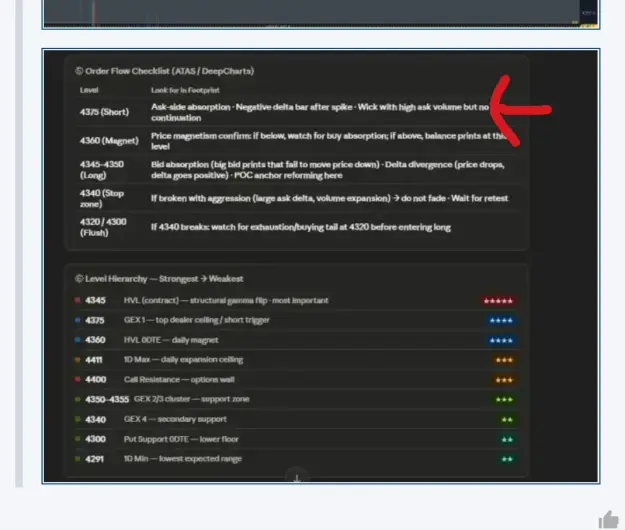This screenshot has height=530, width=625.
Task: Click 'GEX 4 — secondary support' text
Action: [x=175, y=419]
